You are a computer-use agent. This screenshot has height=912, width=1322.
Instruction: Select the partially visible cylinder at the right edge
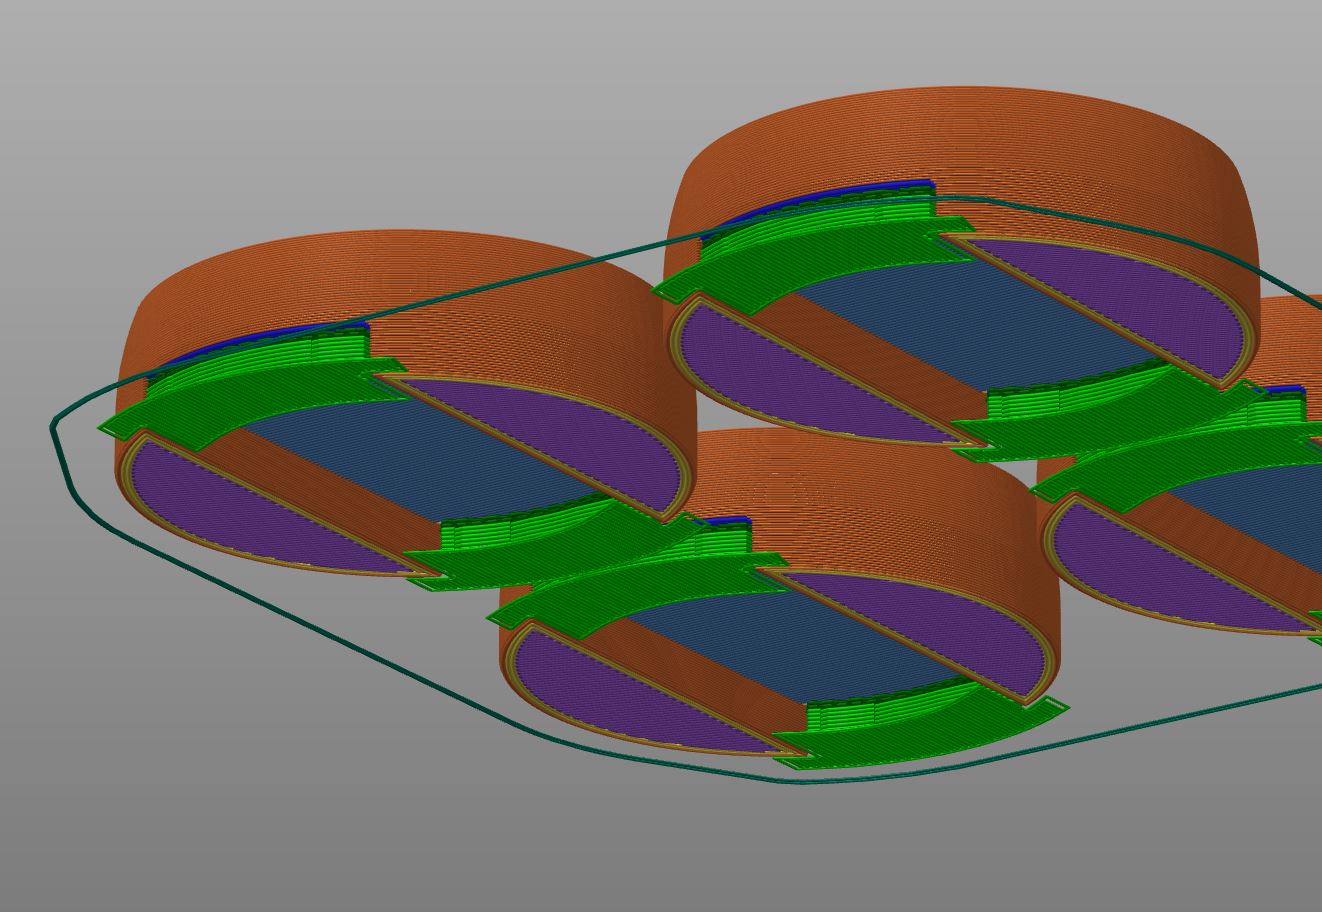point(1290,340)
